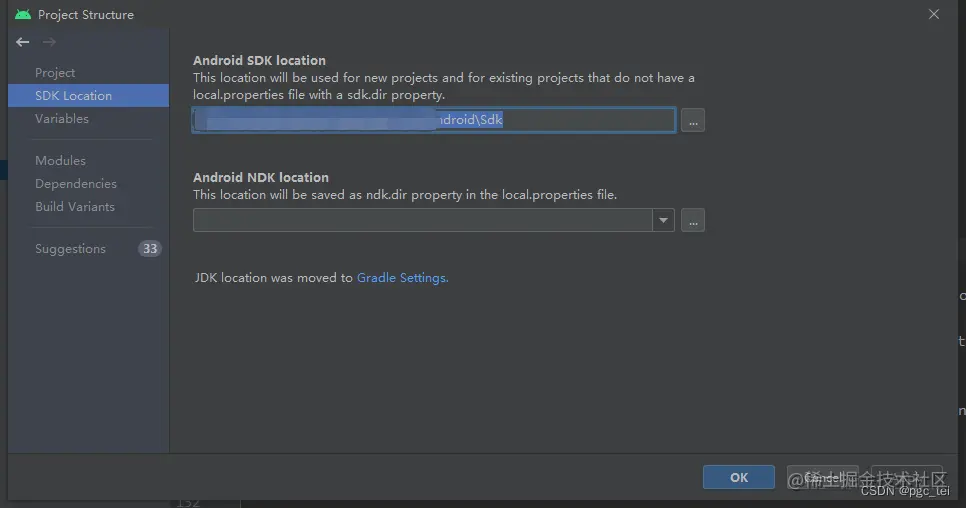Viewport: 966px width, 508px height.
Task: Expand the Android NDK location dropdown arrow
Action: (664, 220)
